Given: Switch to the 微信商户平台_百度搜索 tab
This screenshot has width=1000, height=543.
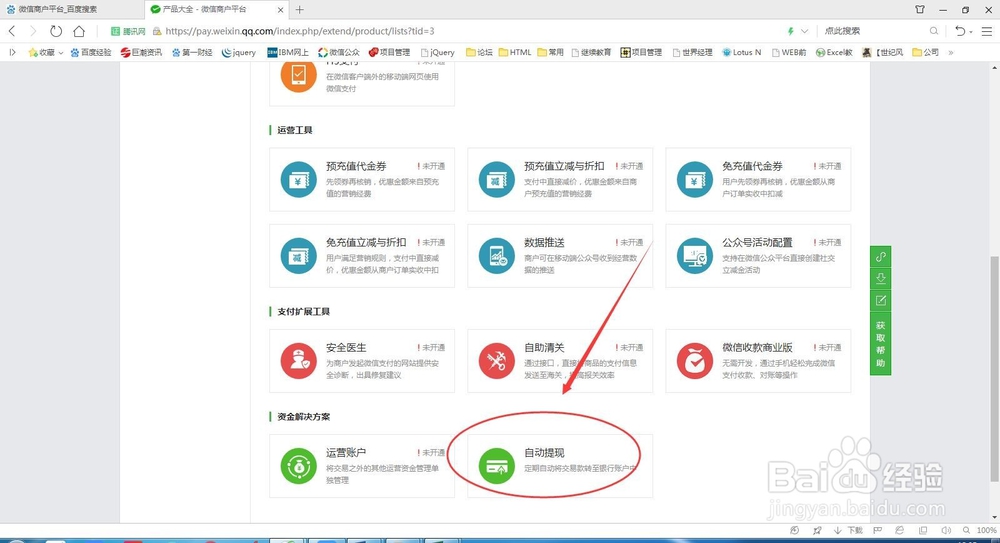Looking at the screenshot, I should (x=72, y=10).
